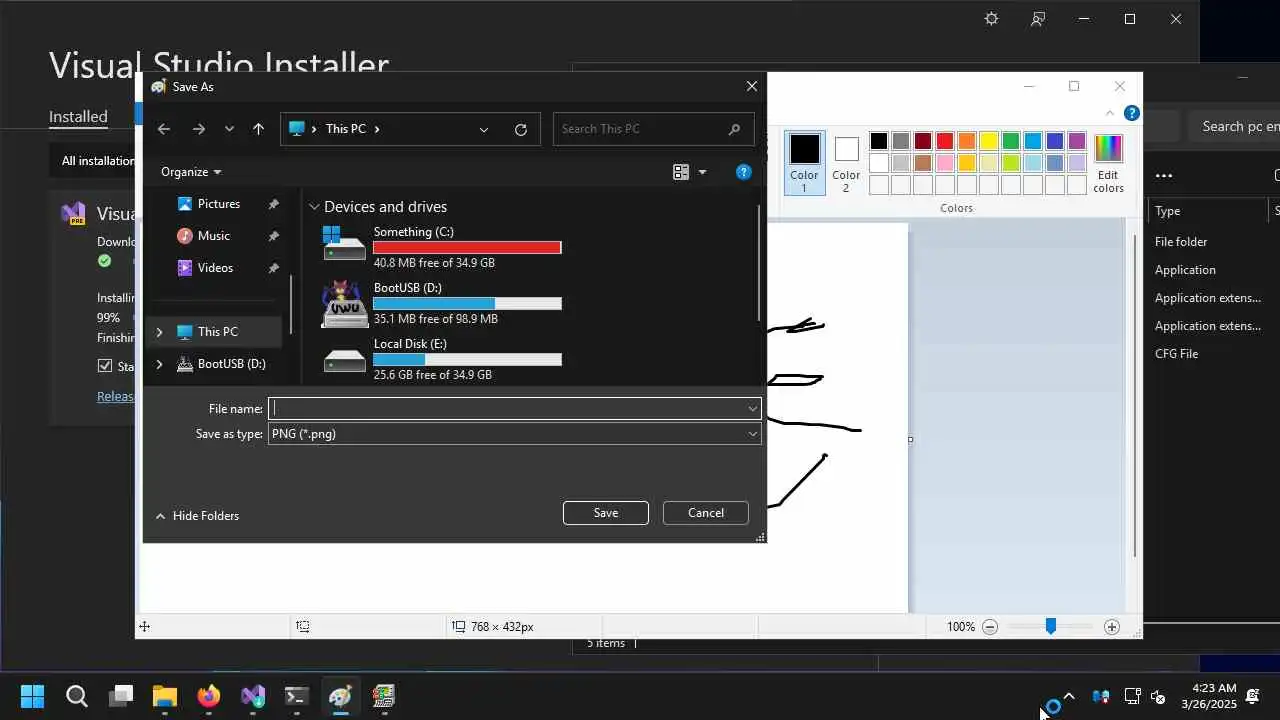Click the Search This PC field
The width and height of the screenshot is (1280, 720).
coord(653,129)
